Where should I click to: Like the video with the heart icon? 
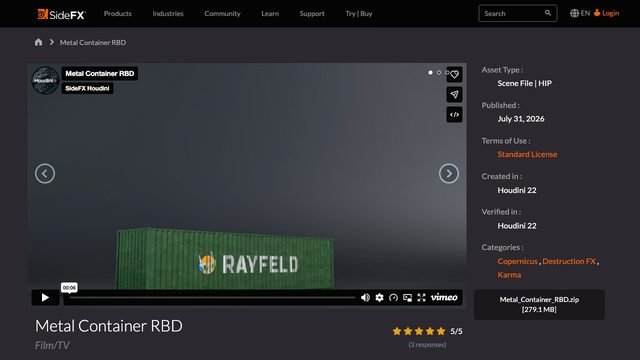454,75
